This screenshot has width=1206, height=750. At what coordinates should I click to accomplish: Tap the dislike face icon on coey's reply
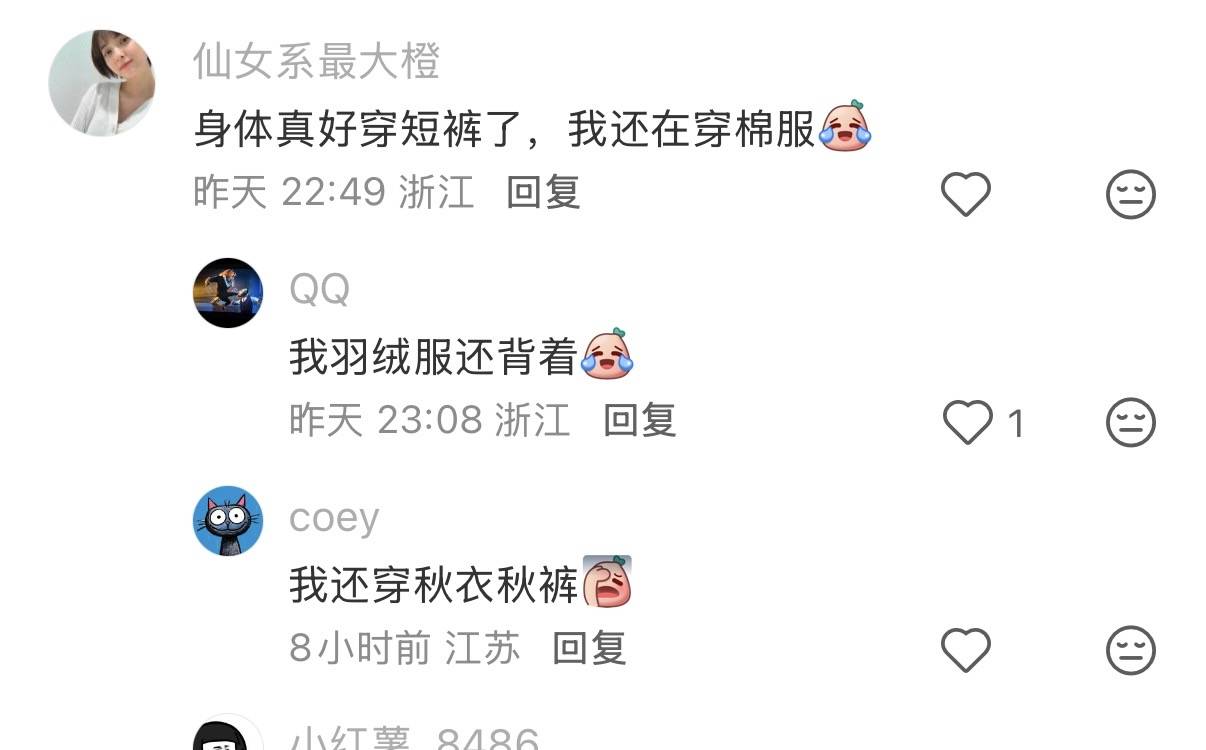[x=1131, y=651]
